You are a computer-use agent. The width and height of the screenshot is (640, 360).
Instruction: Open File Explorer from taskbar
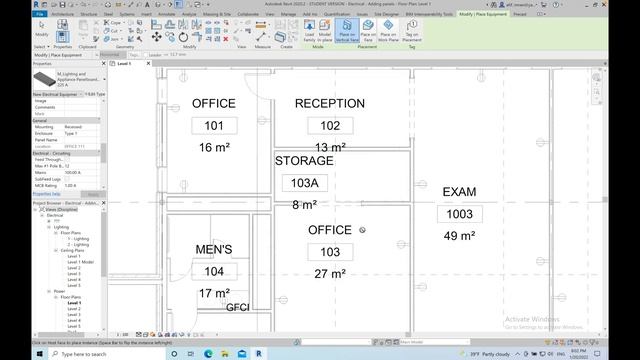click(225, 353)
